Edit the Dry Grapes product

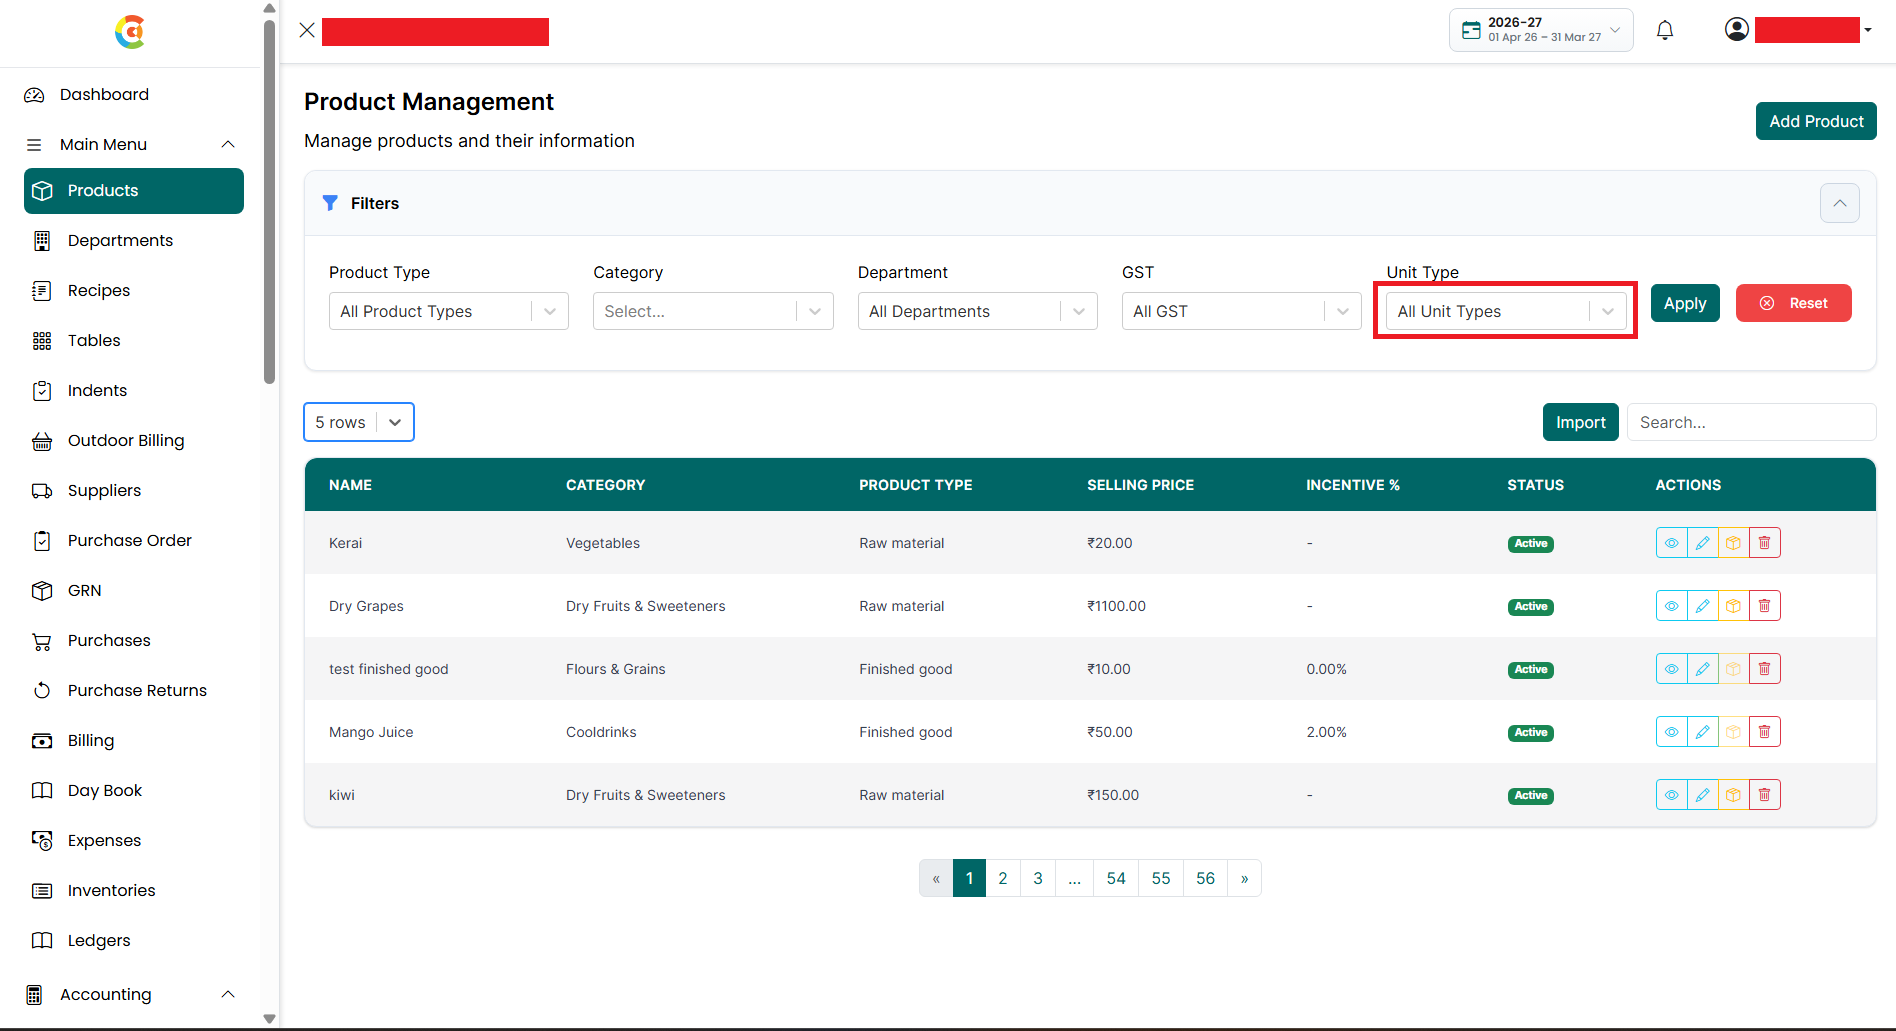(x=1702, y=606)
